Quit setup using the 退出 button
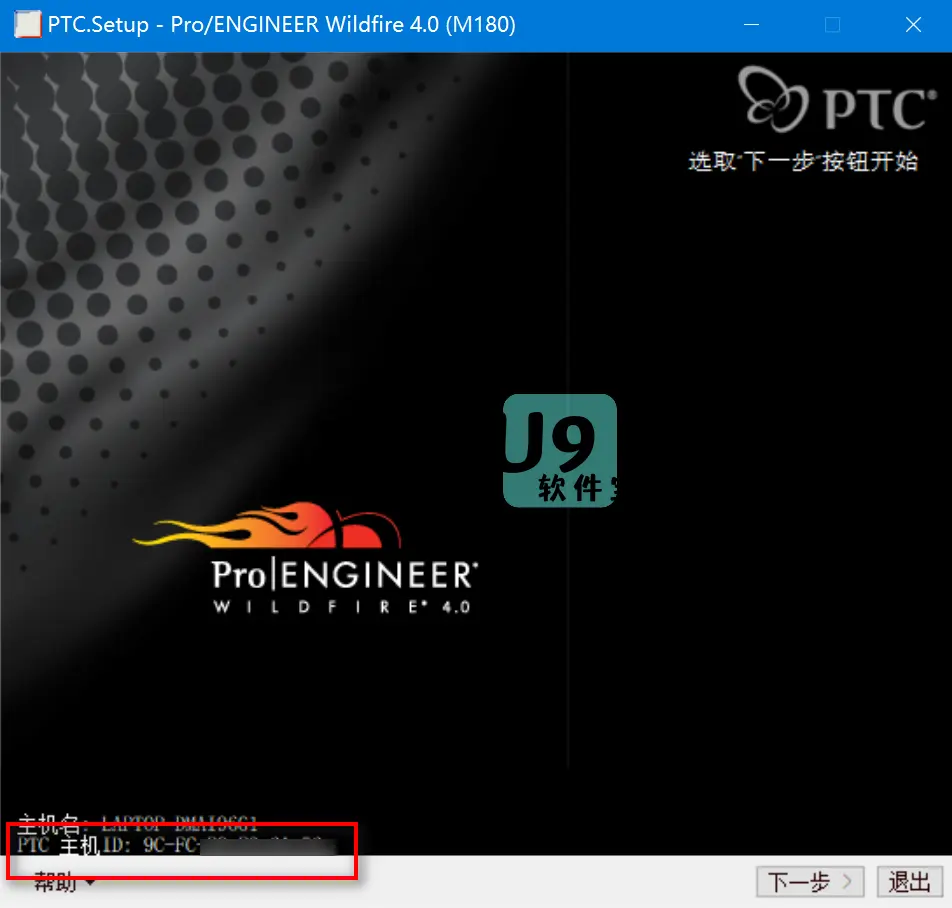This screenshot has width=952, height=908. click(910, 881)
